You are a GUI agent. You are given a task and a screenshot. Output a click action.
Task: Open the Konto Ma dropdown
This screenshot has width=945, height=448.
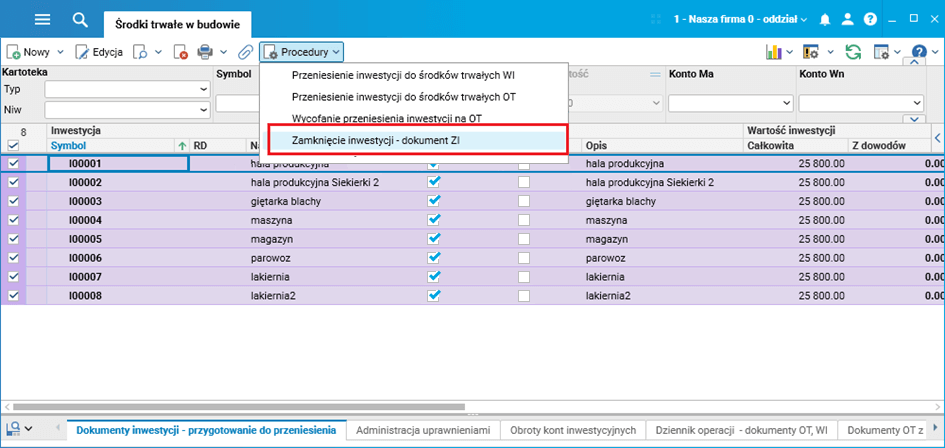tap(730, 103)
